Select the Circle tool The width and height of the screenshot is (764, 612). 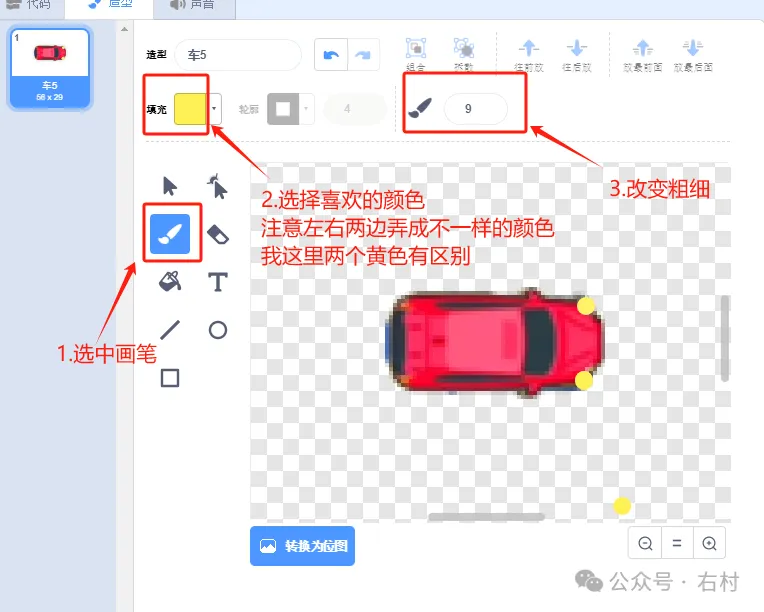click(218, 330)
